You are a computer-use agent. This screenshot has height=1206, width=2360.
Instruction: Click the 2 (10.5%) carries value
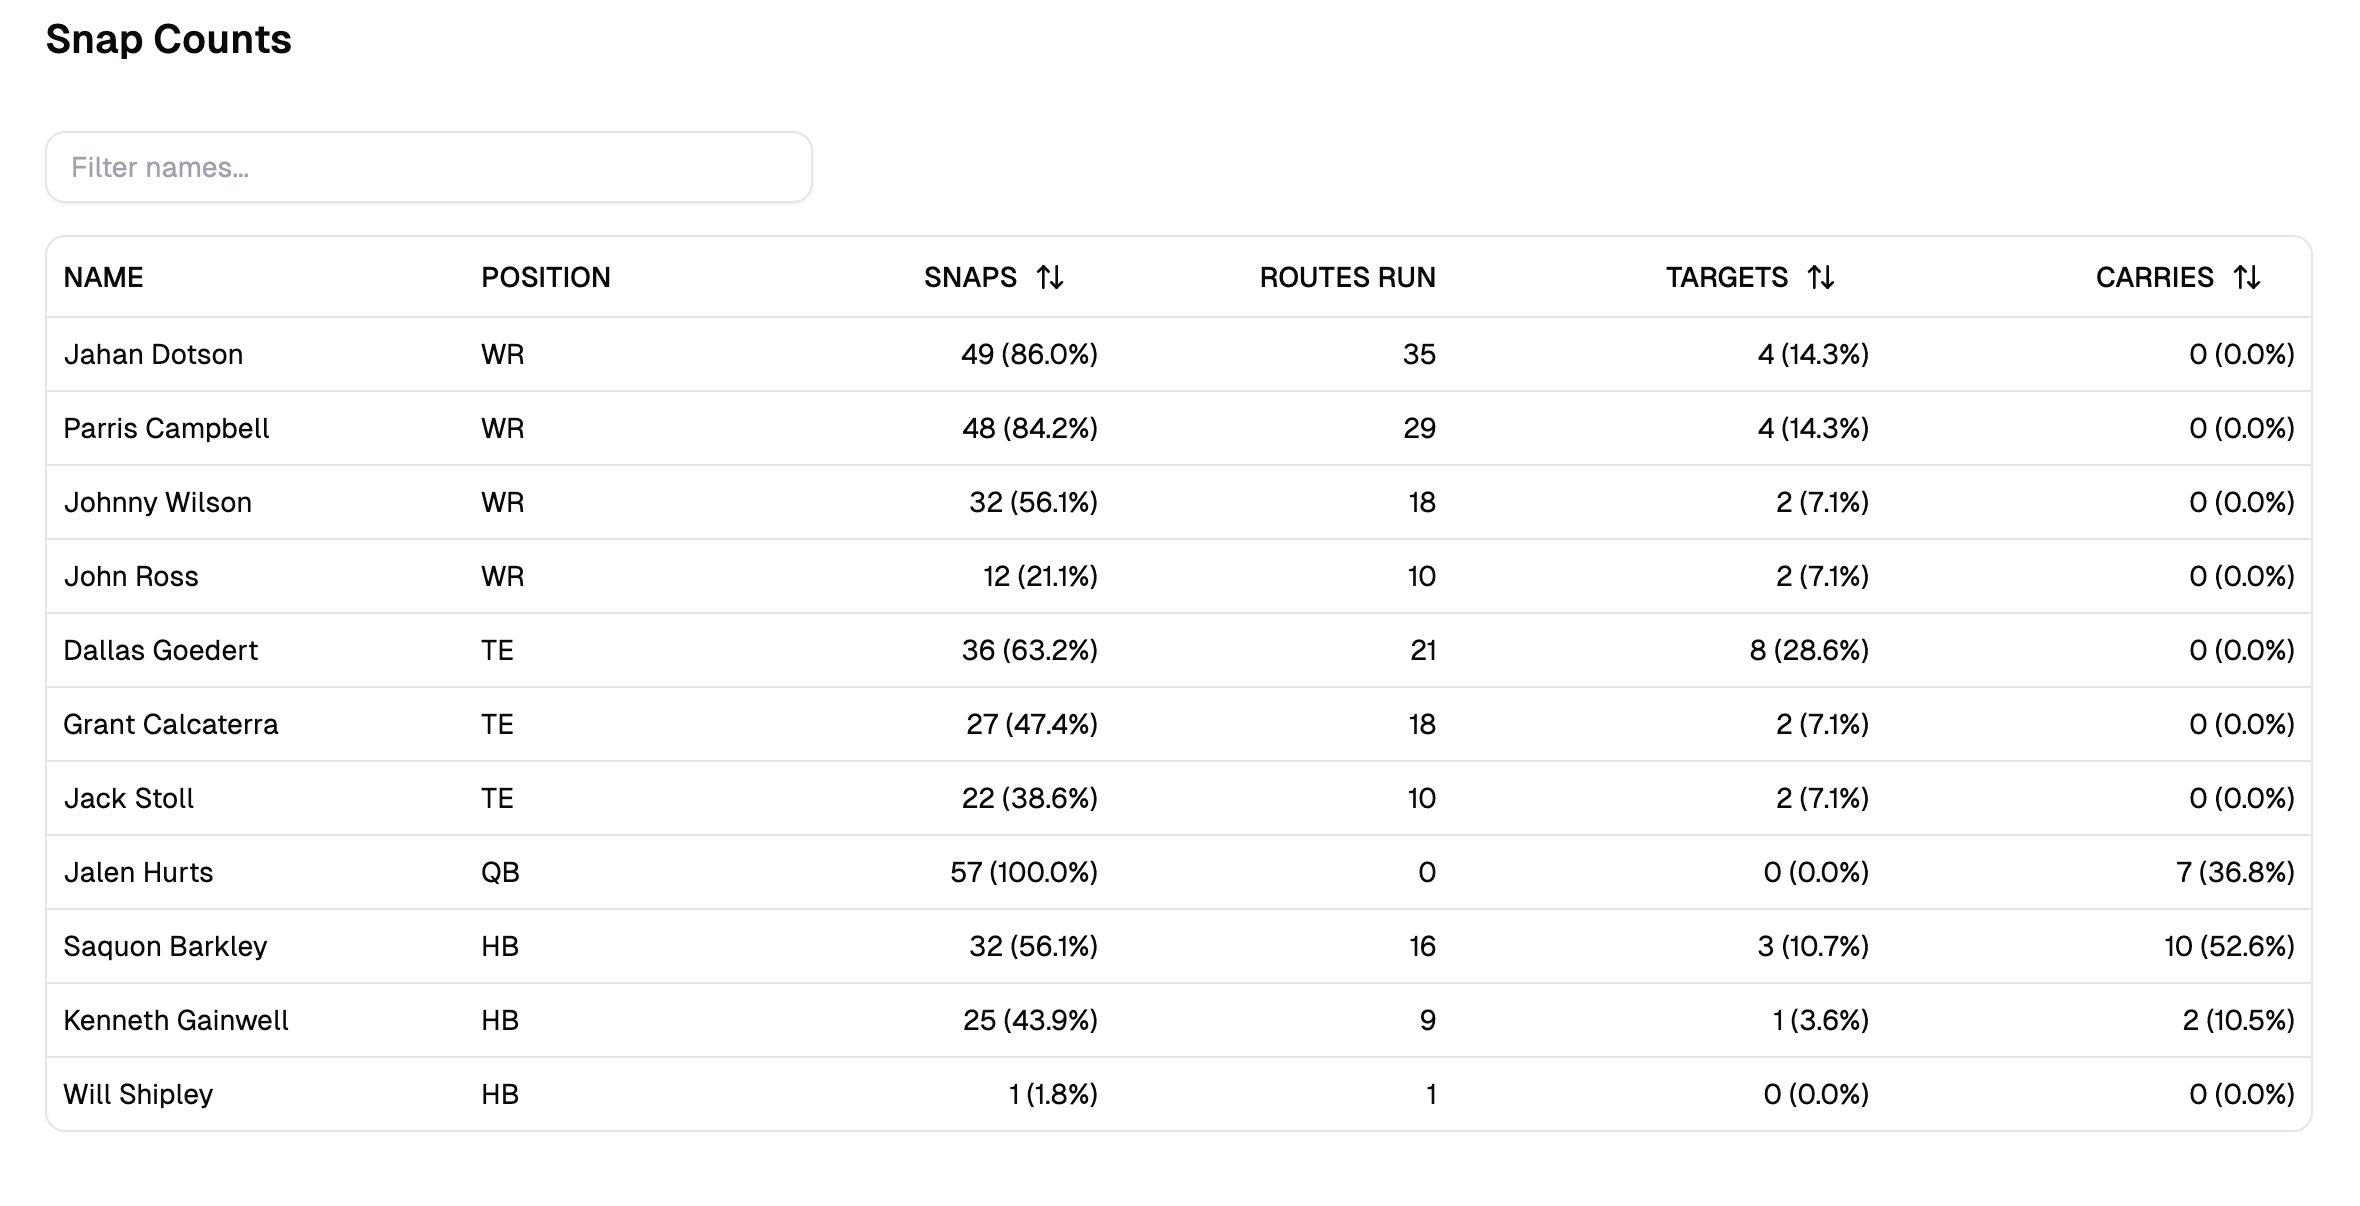(x=2238, y=1020)
